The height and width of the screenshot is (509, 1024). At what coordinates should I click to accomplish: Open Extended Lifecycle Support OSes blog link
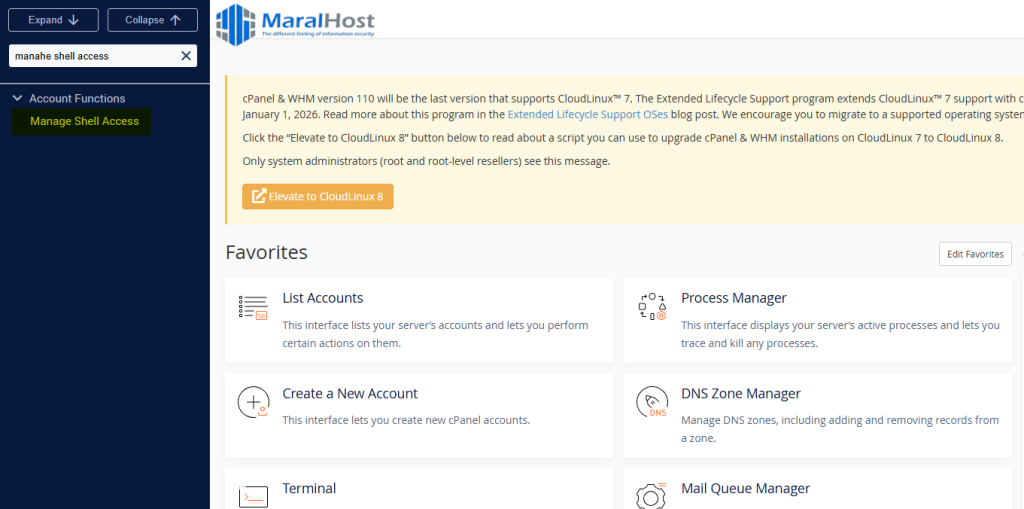tap(587, 115)
